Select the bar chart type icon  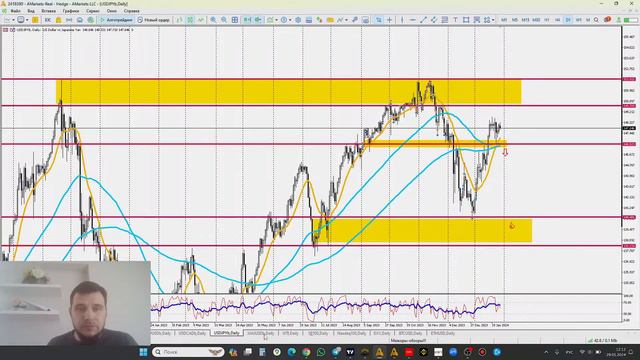point(179,20)
